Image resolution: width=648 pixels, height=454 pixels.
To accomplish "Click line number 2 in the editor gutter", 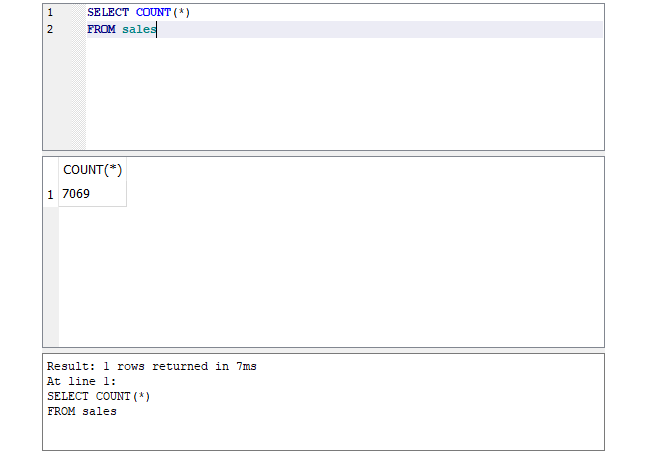I will tap(50, 30).
